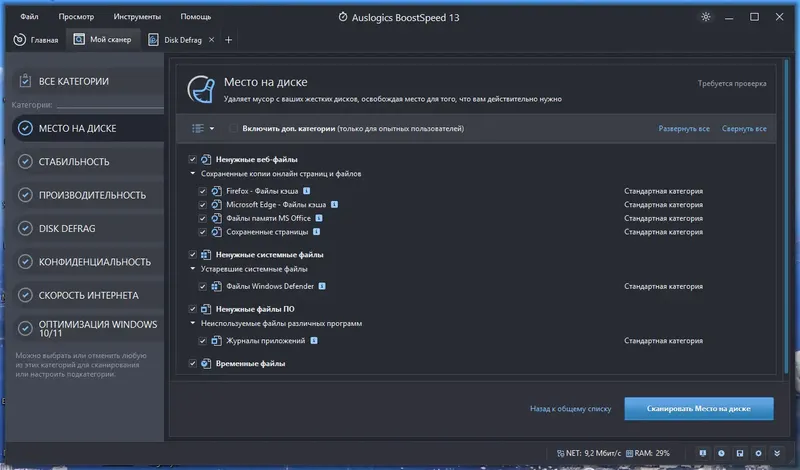The height and width of the screenshot is (470, 800).
Task: Click the Ненужные системные файлы group icon
Action: (206, 255)
